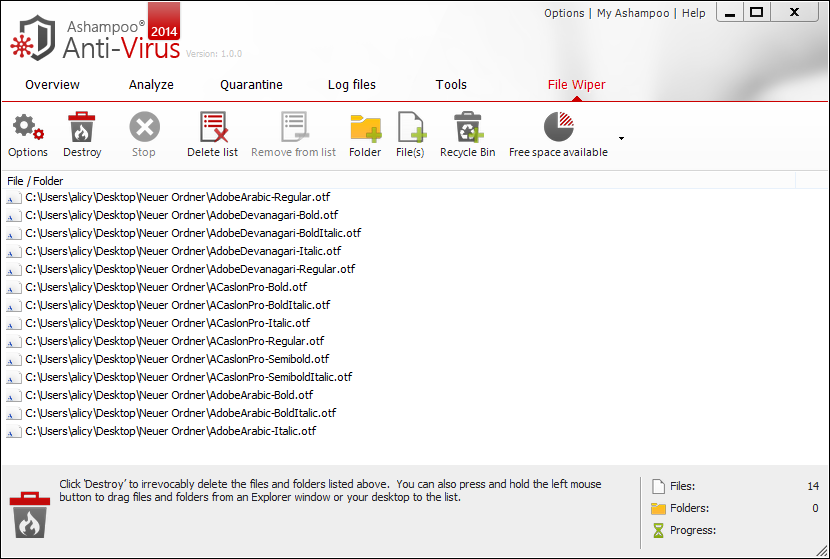Go to the Log files tab
Image resolution: width=830 pixels, height=559 pixels.
pos(352,85)
